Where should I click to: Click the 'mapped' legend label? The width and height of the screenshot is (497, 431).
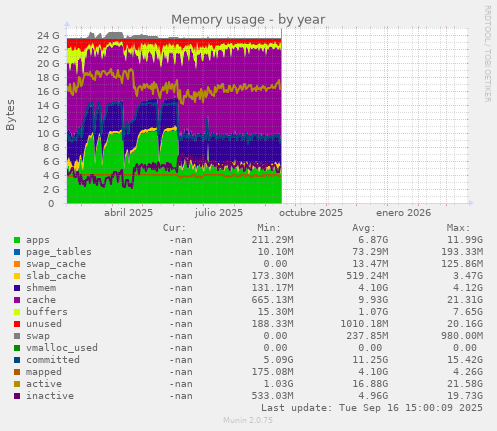[44, 372]
